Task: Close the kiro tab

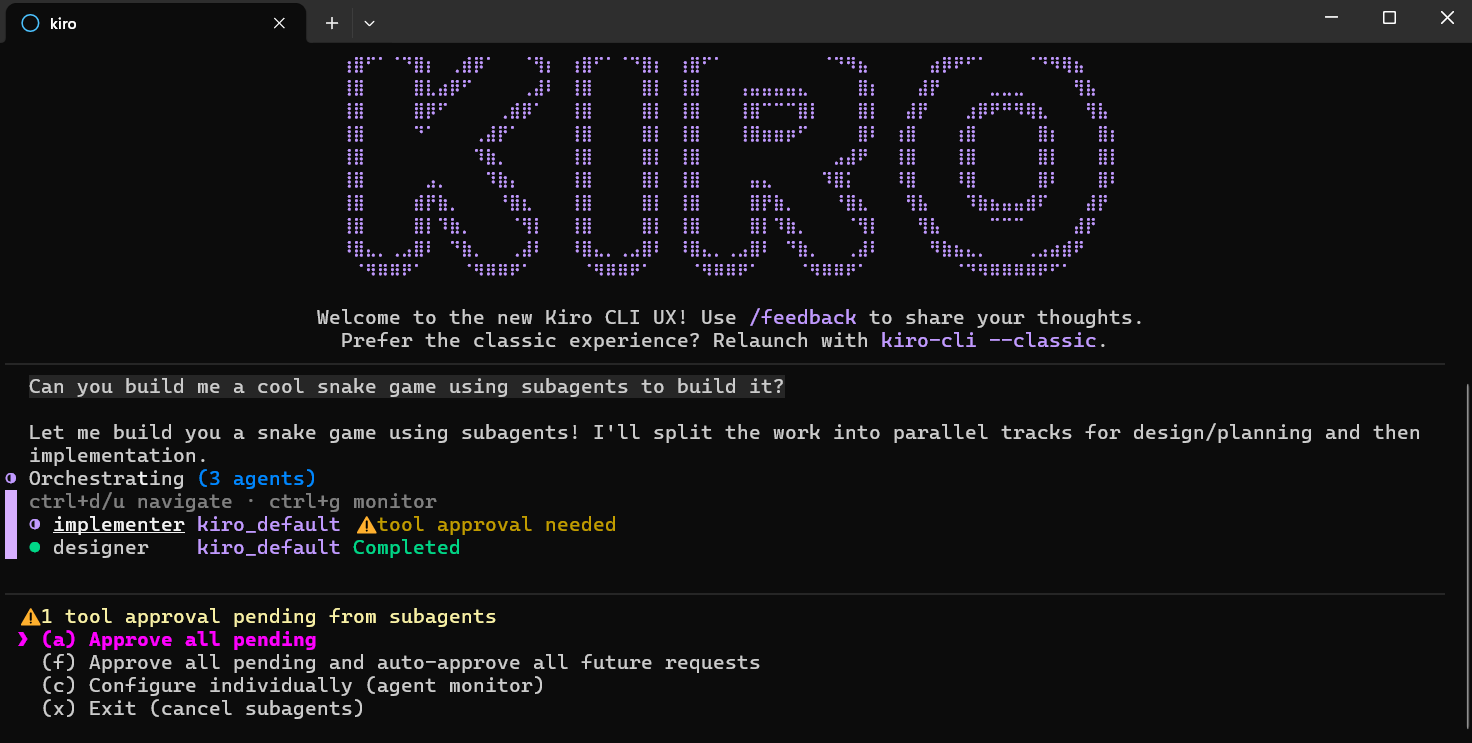Action: [x=279, y=23]
